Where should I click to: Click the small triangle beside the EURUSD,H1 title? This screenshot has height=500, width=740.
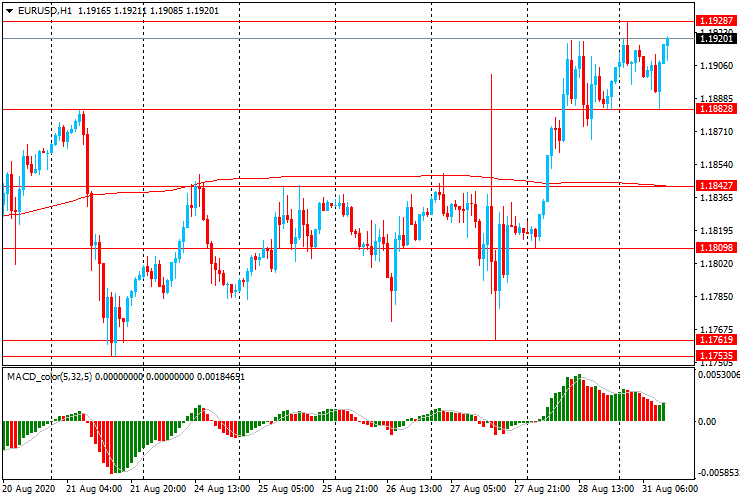8,10
